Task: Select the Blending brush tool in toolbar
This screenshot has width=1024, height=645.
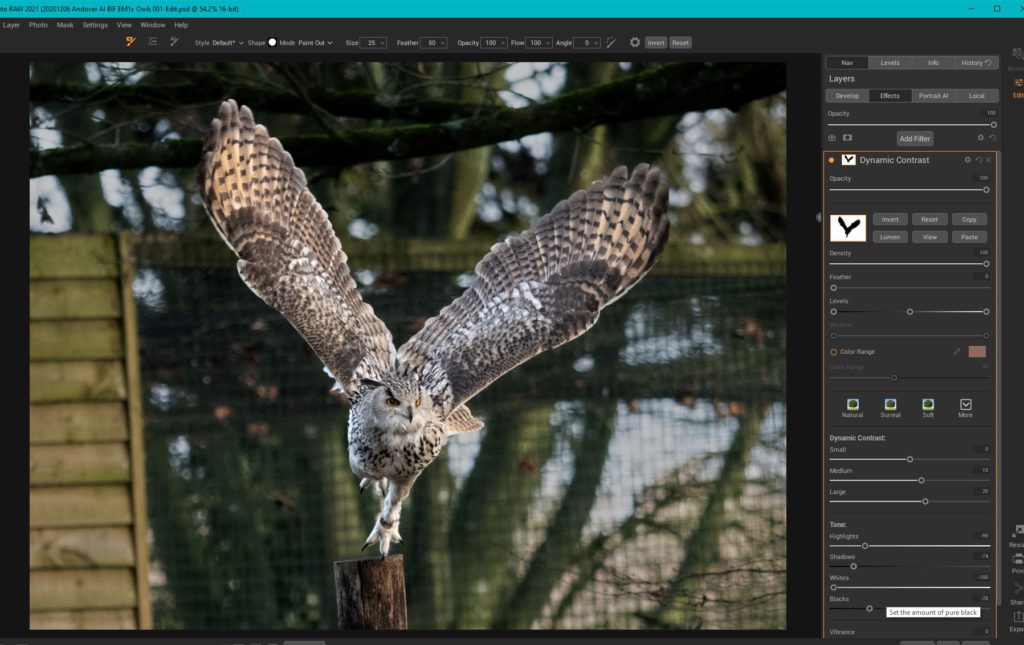Action: click(175, 42)
